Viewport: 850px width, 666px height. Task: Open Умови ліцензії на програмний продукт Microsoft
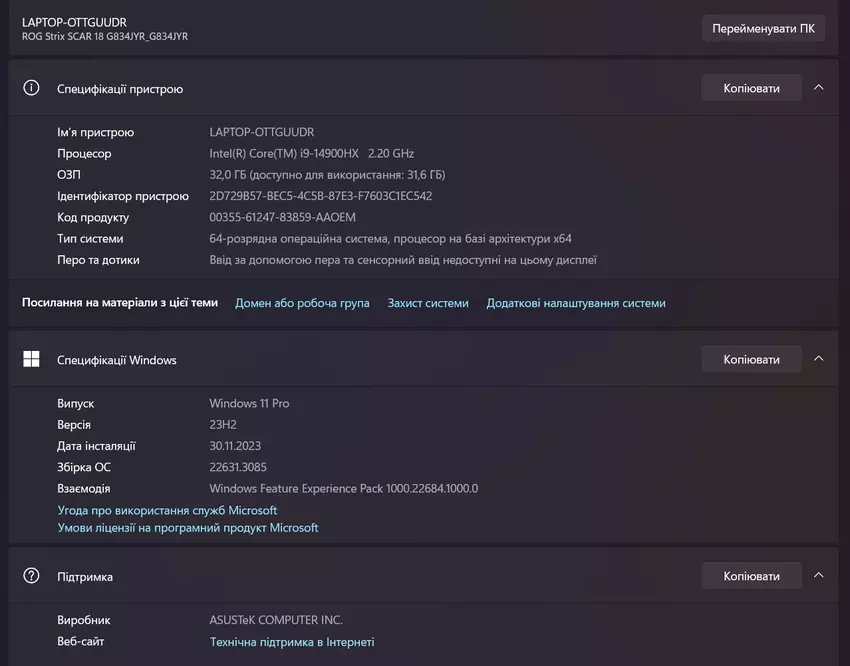[188, 527]
